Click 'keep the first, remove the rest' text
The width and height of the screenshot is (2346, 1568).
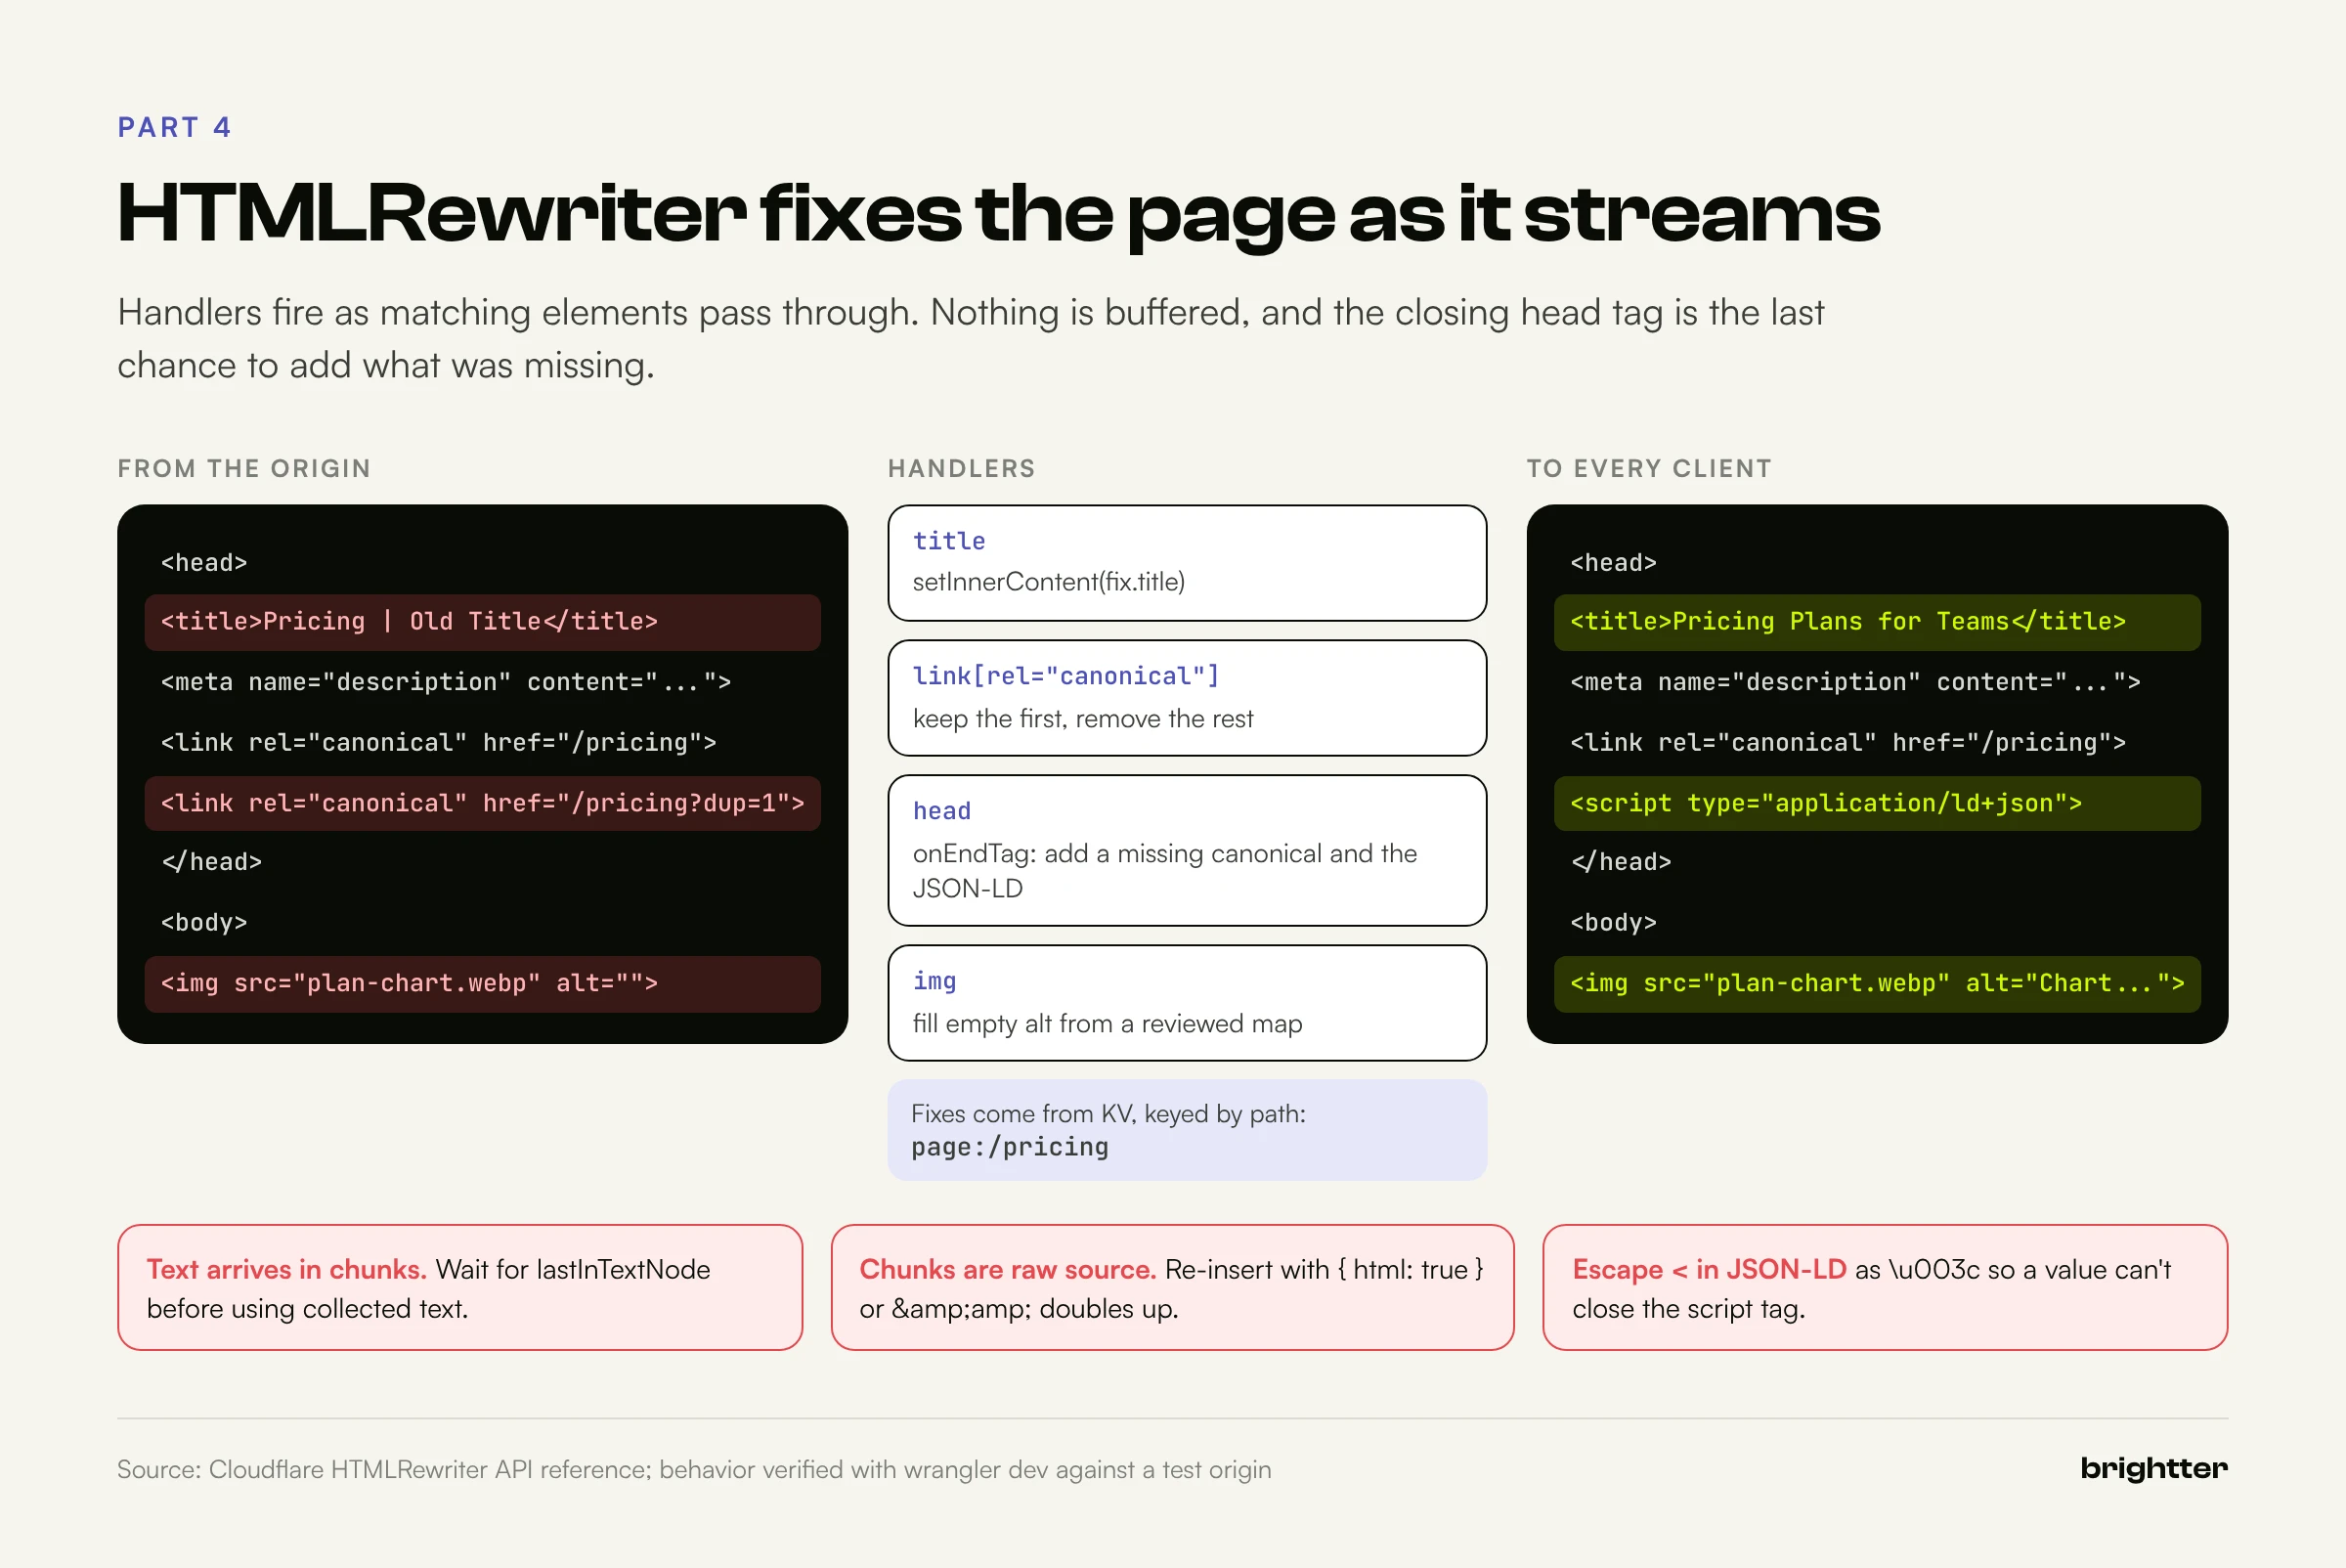click(1083, 719)
